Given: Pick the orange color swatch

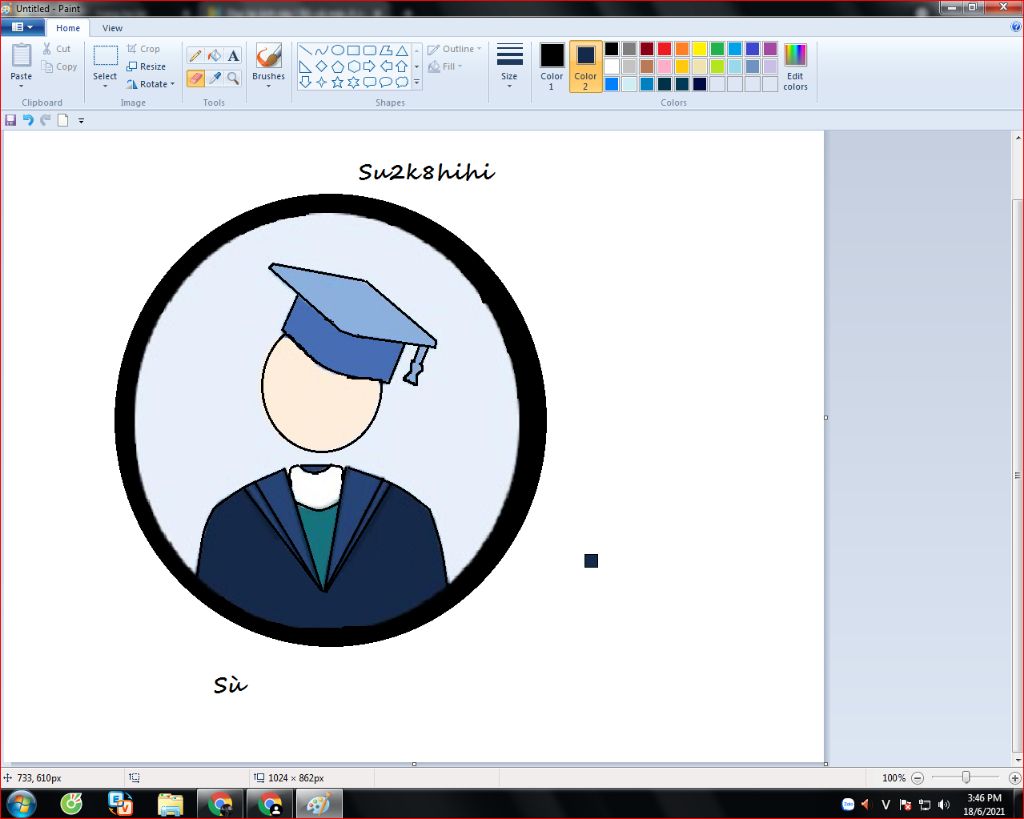Looking at the screenshot, I should pyautogui.click(x=682, y=49).
